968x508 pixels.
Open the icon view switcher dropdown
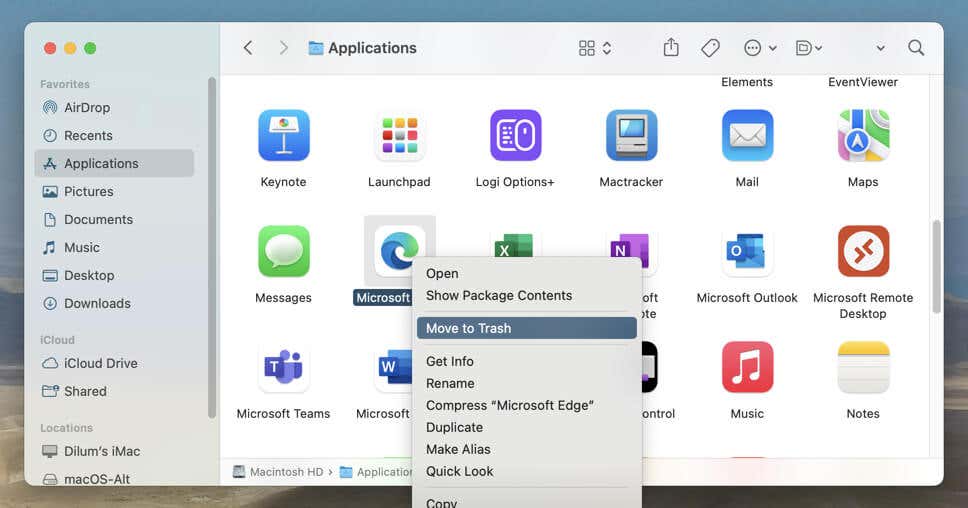point(595,48)
